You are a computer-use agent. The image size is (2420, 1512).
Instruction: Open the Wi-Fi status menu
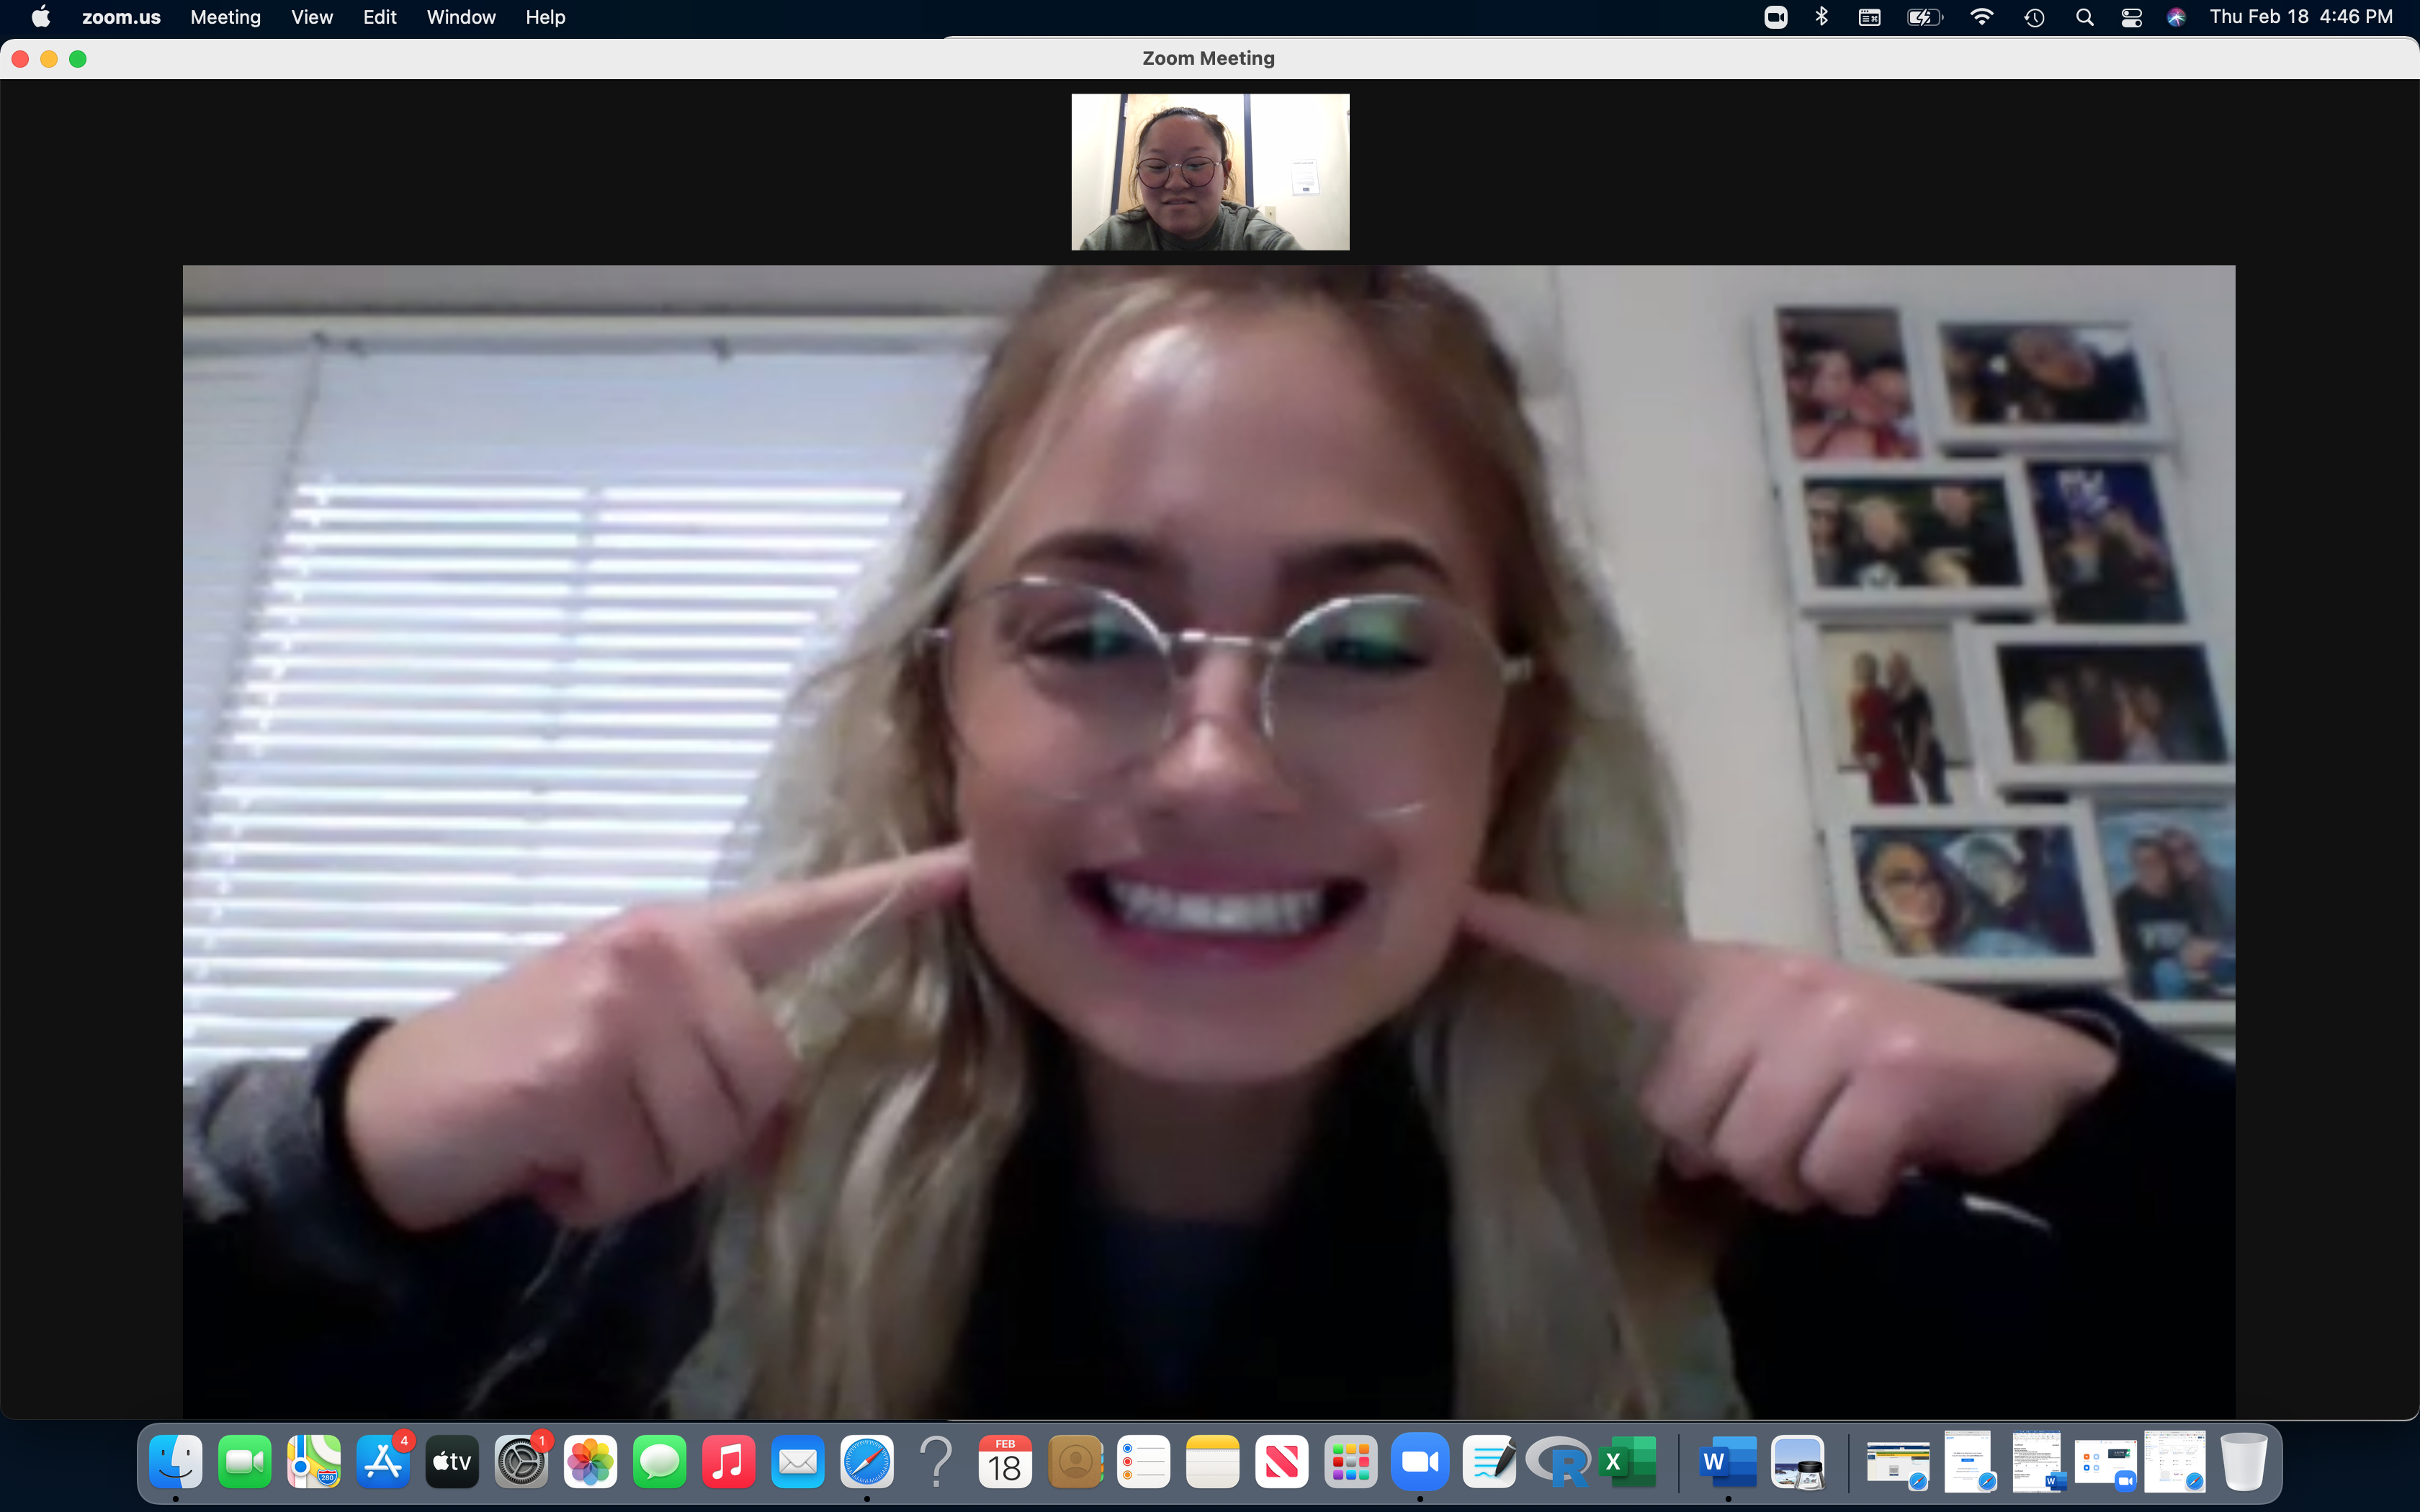coord(1981,17)
